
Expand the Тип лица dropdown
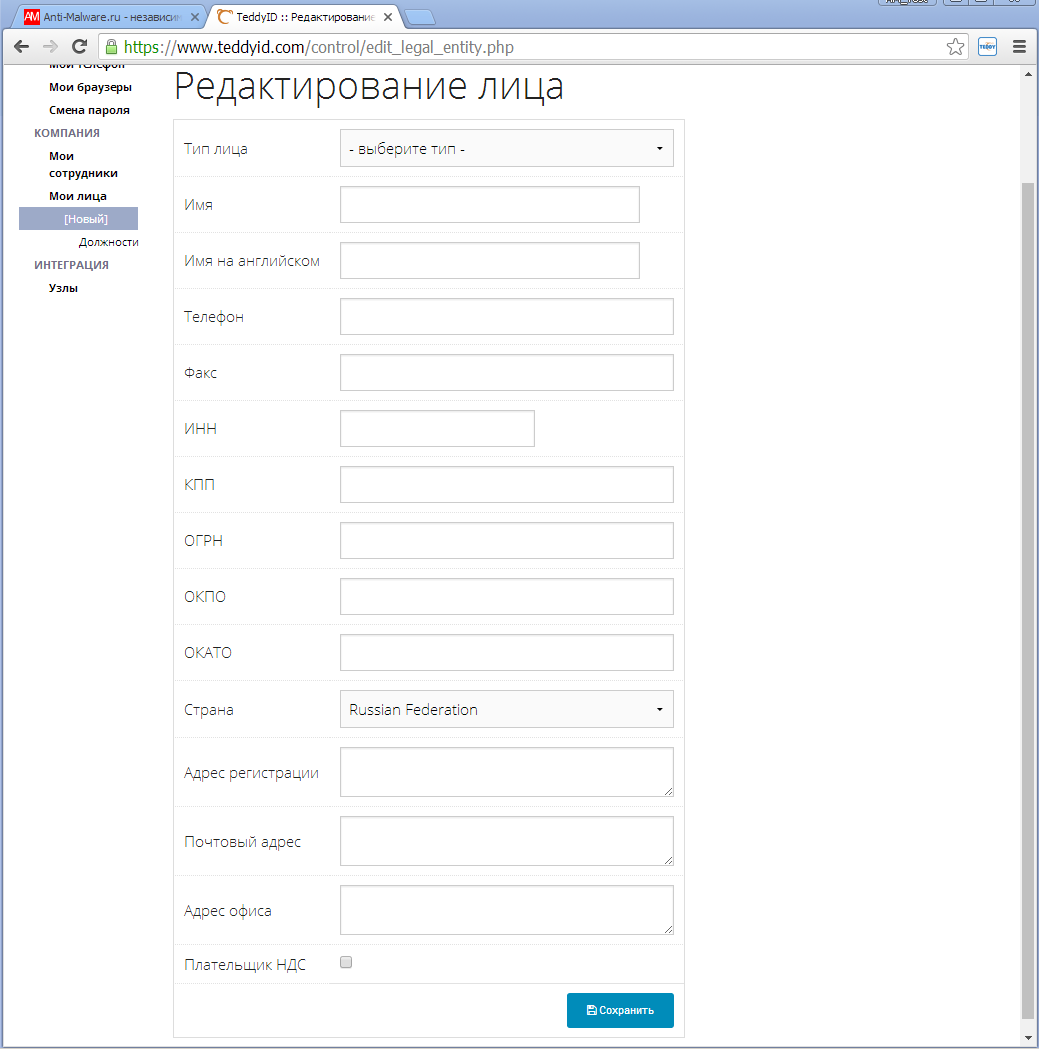[x=506, y=149]
